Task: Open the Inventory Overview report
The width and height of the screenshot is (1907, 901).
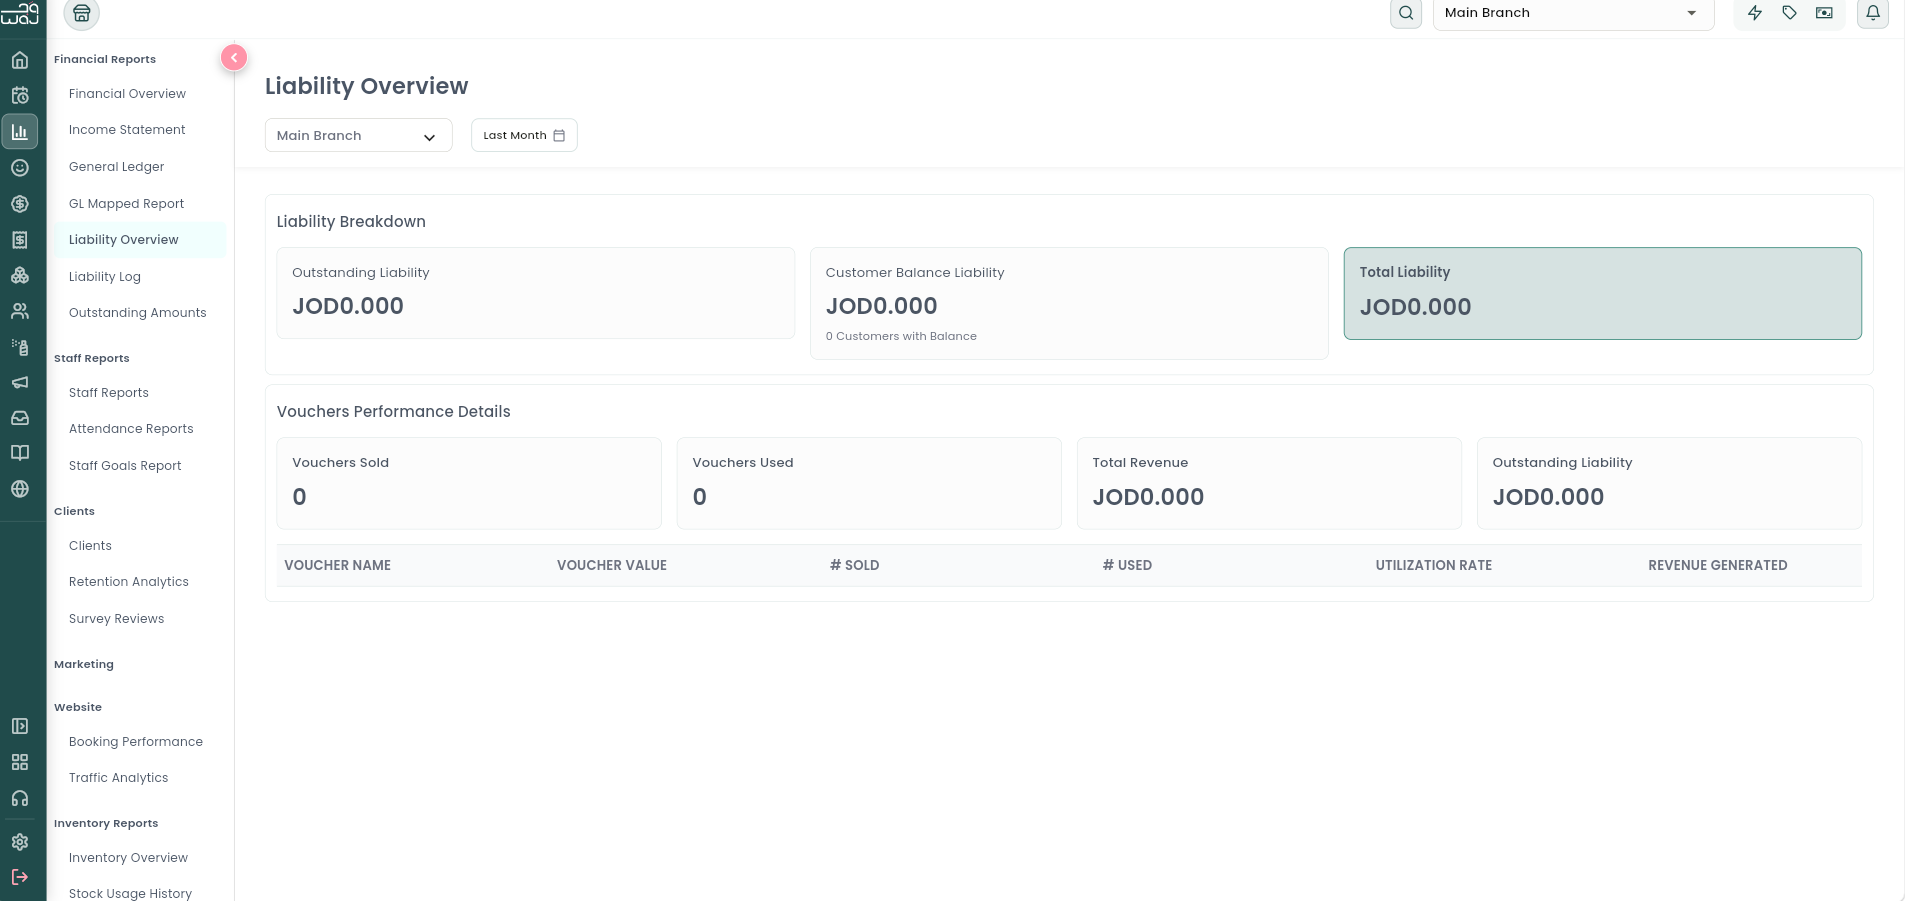Action: click(128, 858)
